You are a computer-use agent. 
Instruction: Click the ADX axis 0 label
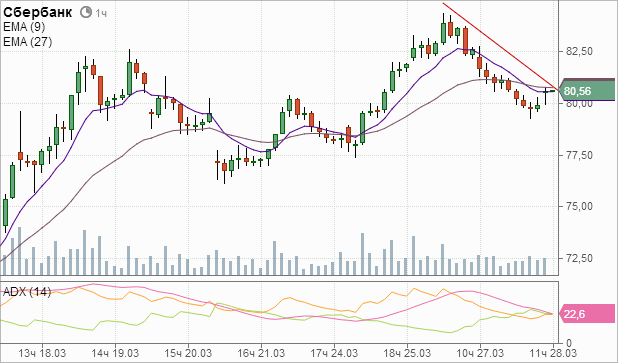568,342
